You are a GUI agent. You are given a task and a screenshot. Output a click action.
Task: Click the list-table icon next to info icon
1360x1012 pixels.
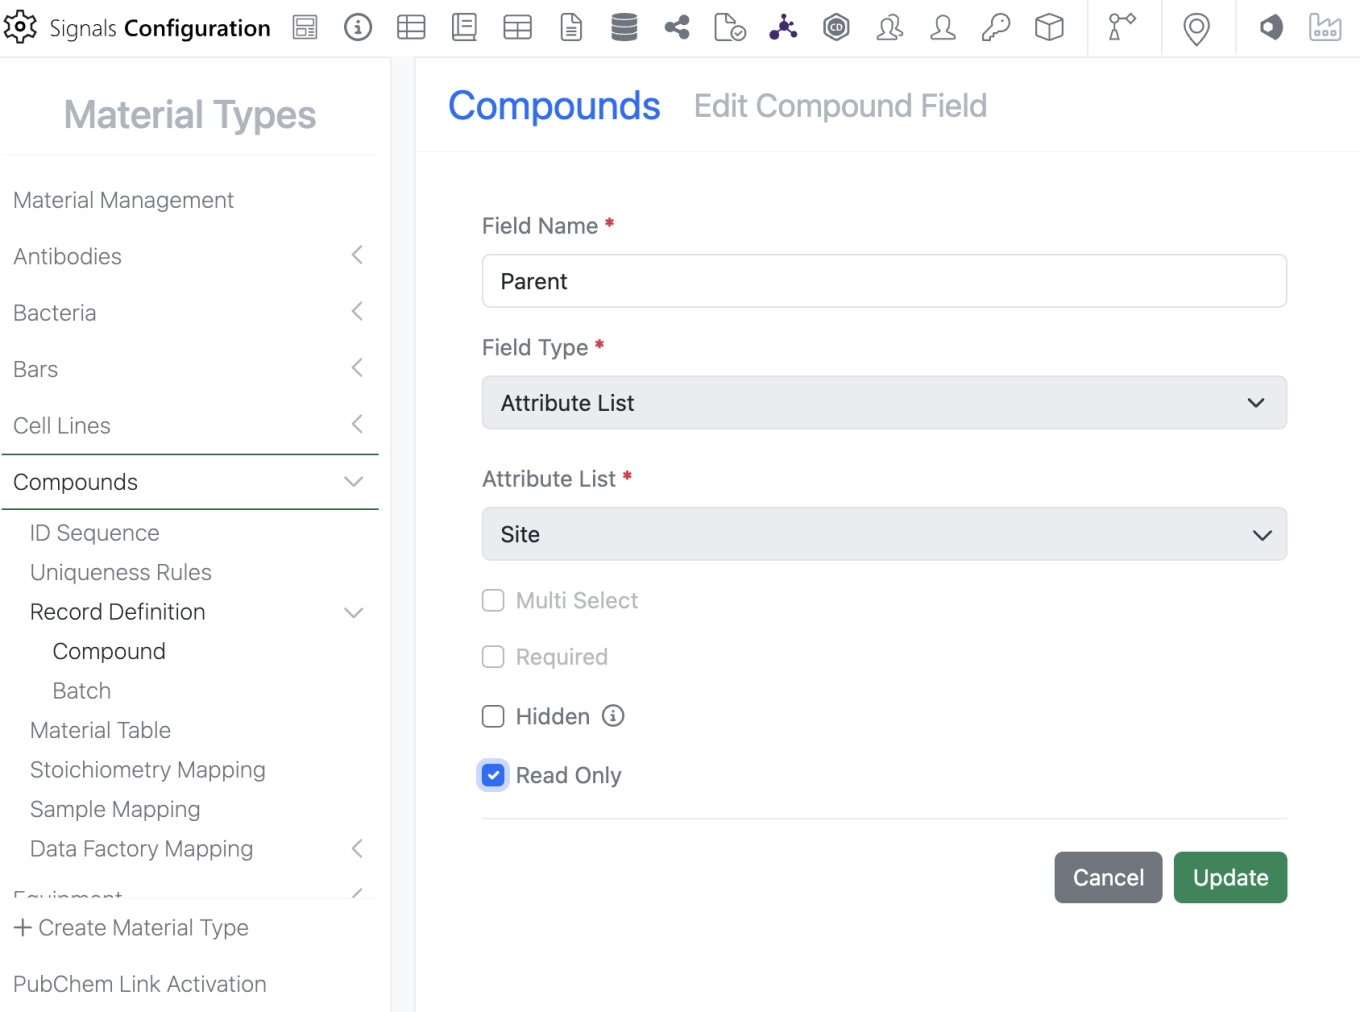click(x=411, y=27)
